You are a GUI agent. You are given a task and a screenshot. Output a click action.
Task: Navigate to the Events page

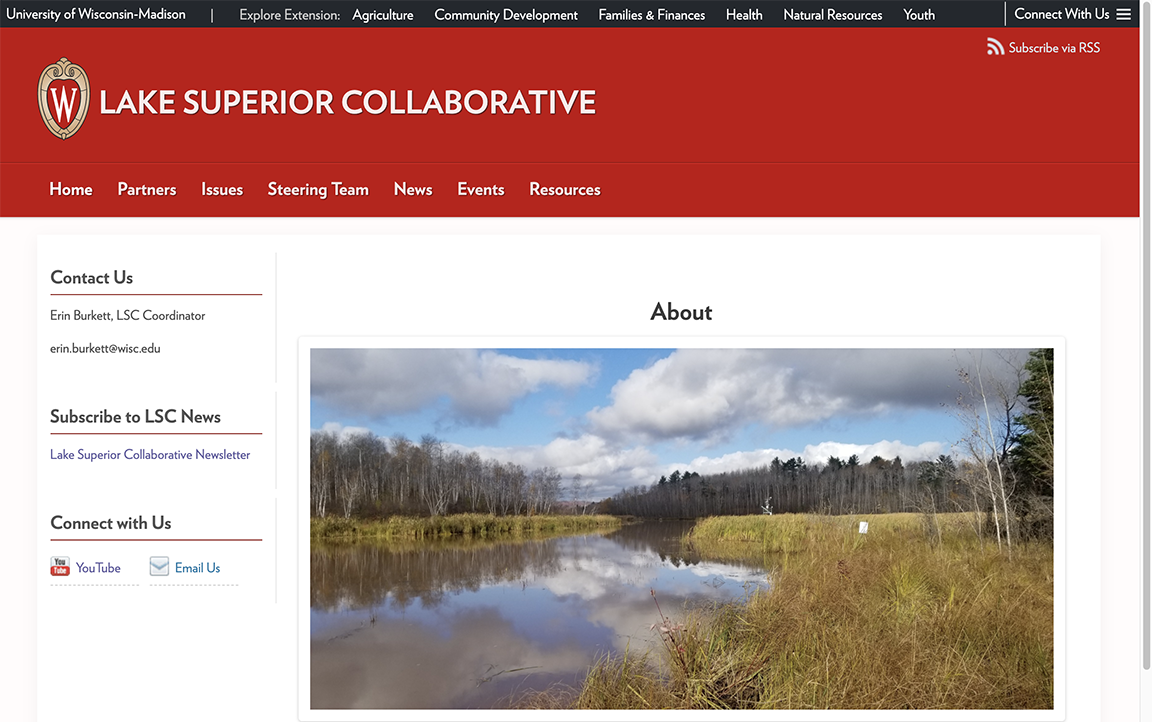click(x=480, y=189)
